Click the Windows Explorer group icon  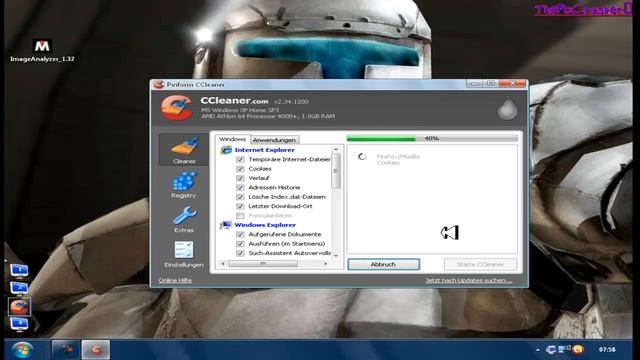pos(225,225)
